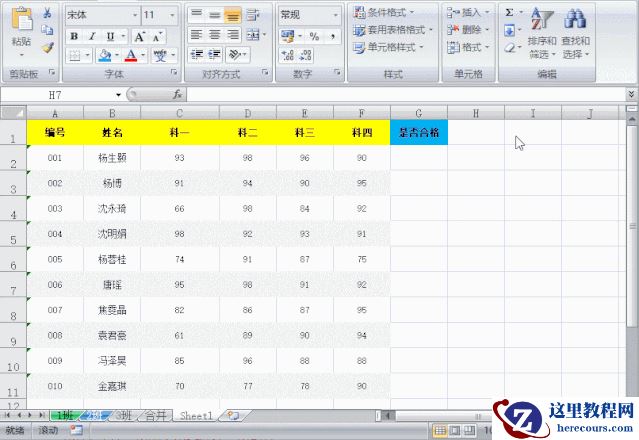The image size is (639, 440).
Task: Click 删除 delete cells button
Action: click(468, 30)
